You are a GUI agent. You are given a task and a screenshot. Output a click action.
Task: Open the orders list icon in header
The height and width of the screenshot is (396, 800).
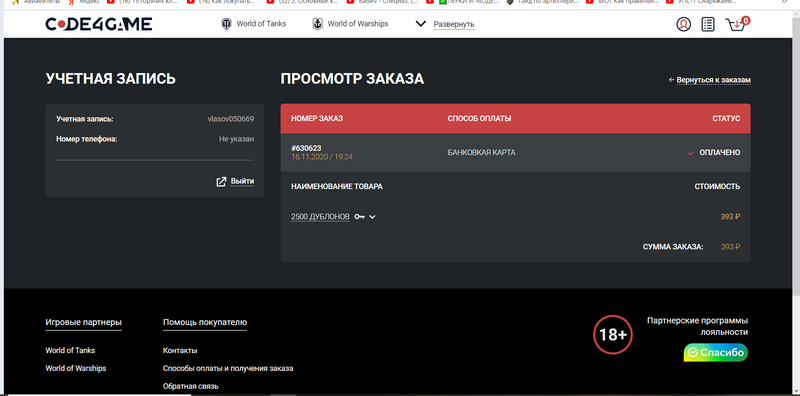click(x=708, y=24)
